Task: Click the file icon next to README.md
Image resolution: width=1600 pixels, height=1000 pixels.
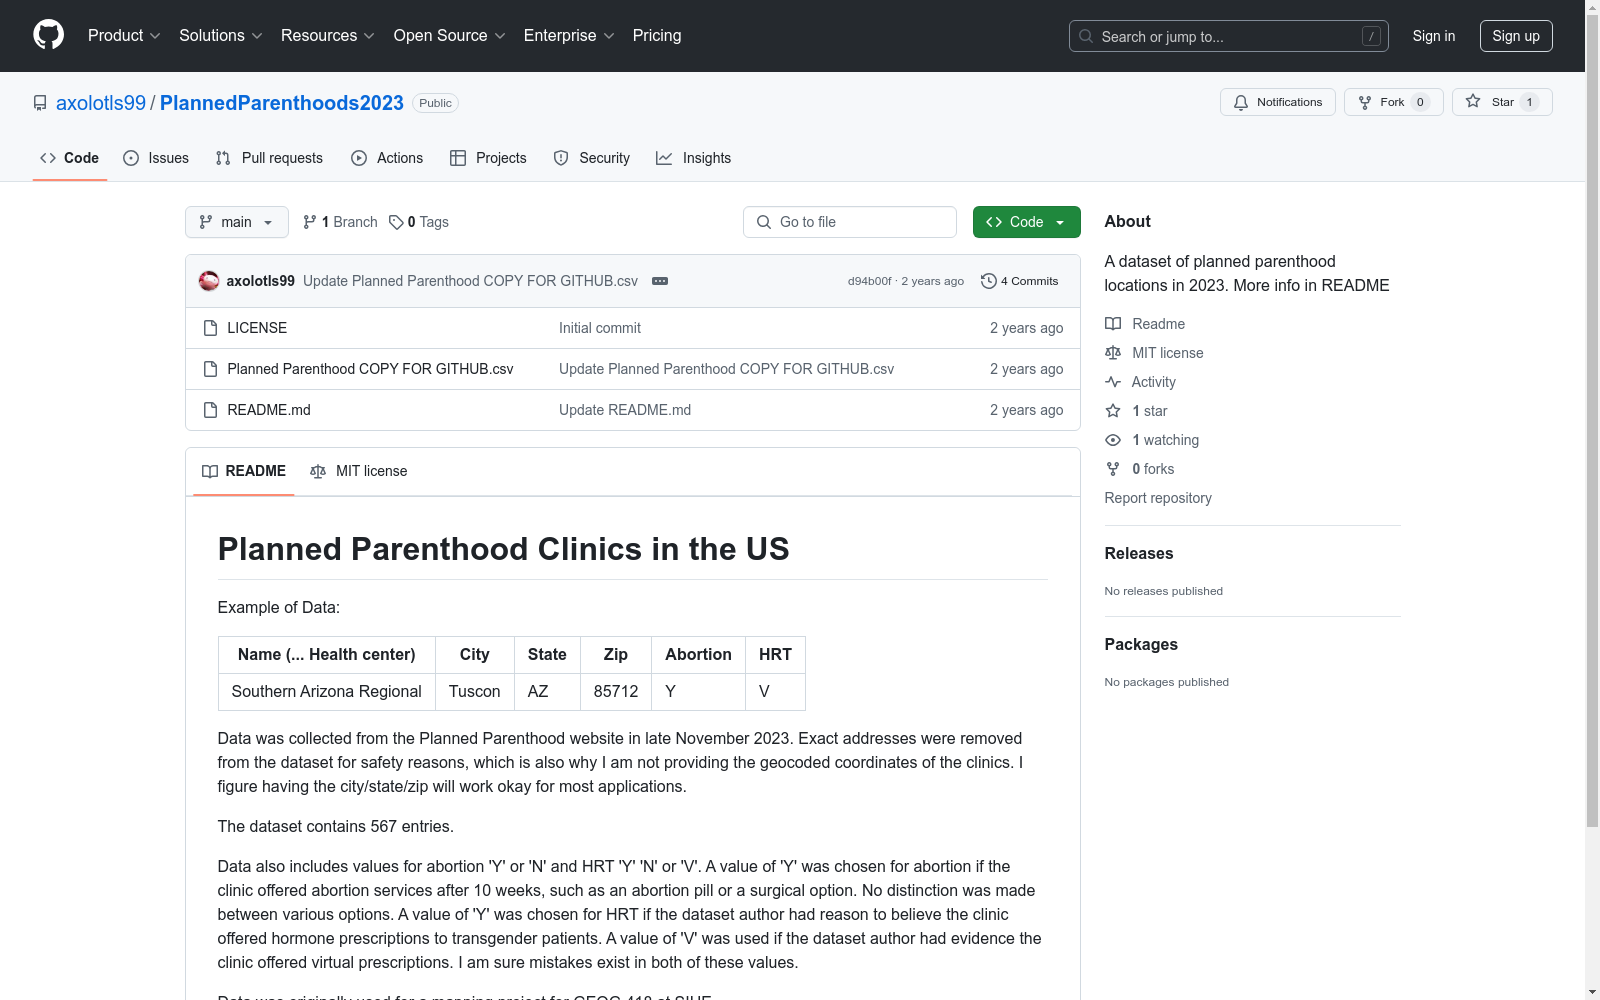Action: point(210,410)
